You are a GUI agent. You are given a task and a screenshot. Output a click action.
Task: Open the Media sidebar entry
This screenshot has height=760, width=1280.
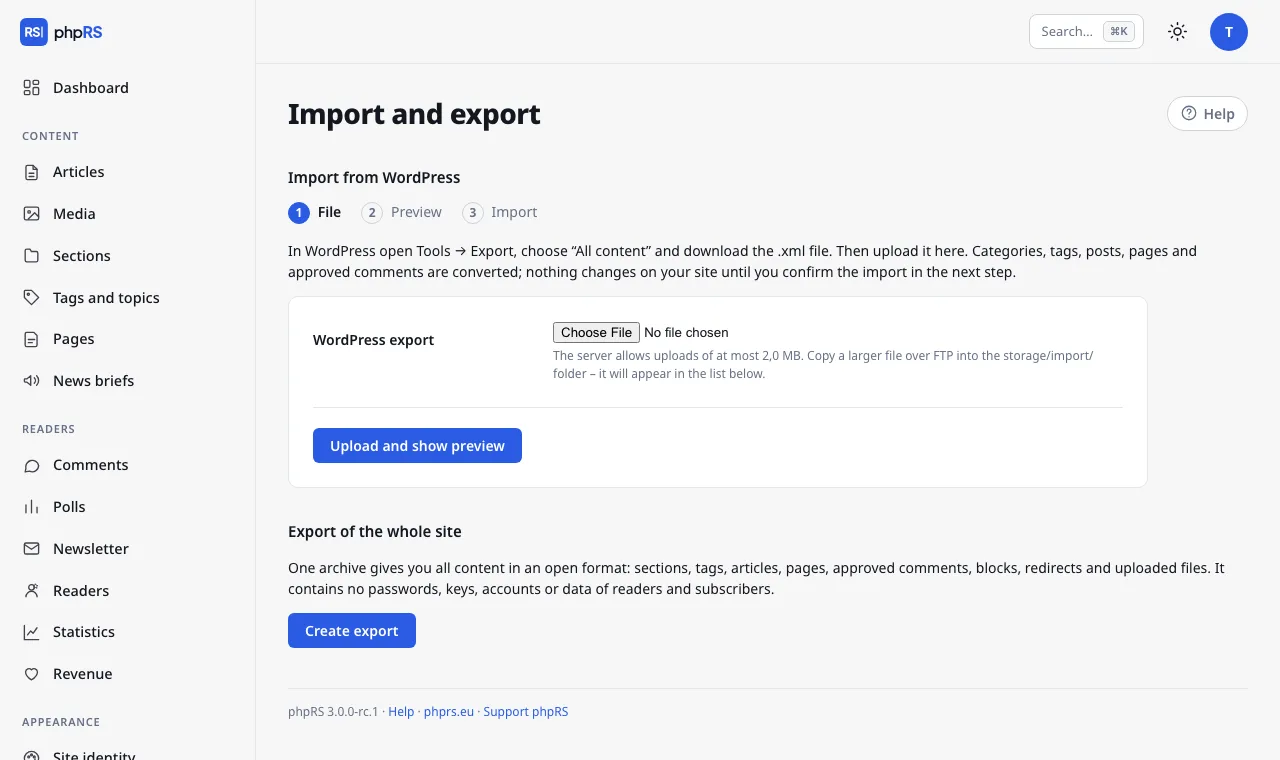pos(128,214)
